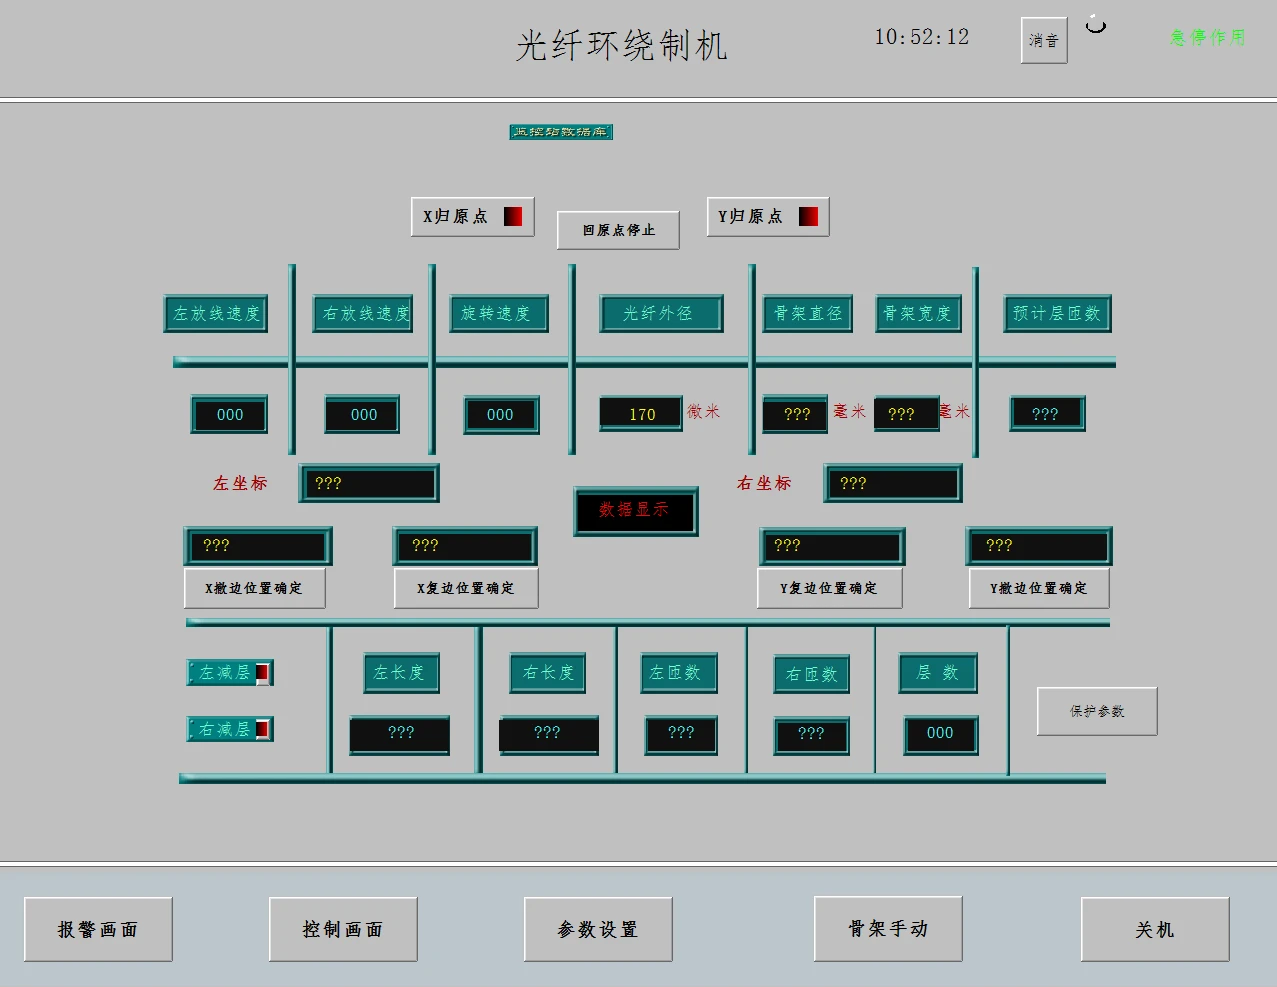This screenshot has width=1277, height=987.
Task: Click the field above X撤边位置确定
Action: (258, 547)
